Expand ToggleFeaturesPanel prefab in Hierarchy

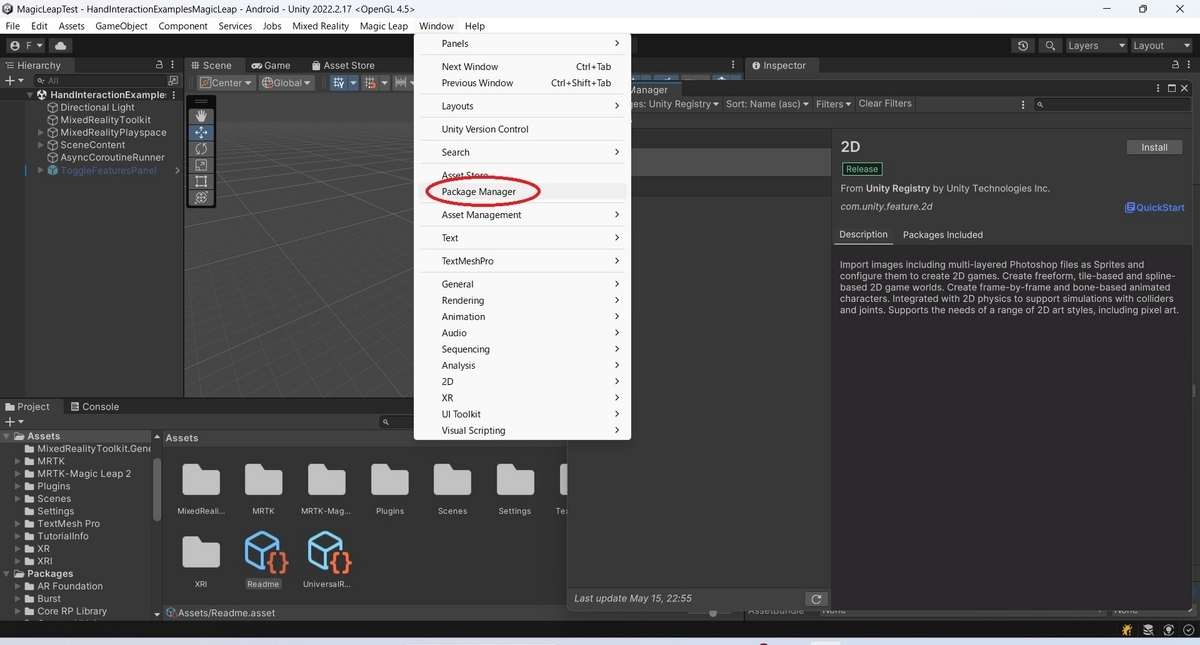41,170
